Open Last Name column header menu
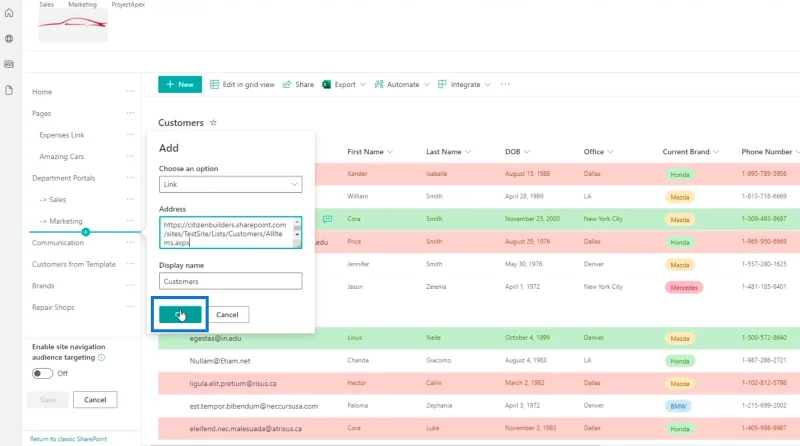 (x=448, y=152)
